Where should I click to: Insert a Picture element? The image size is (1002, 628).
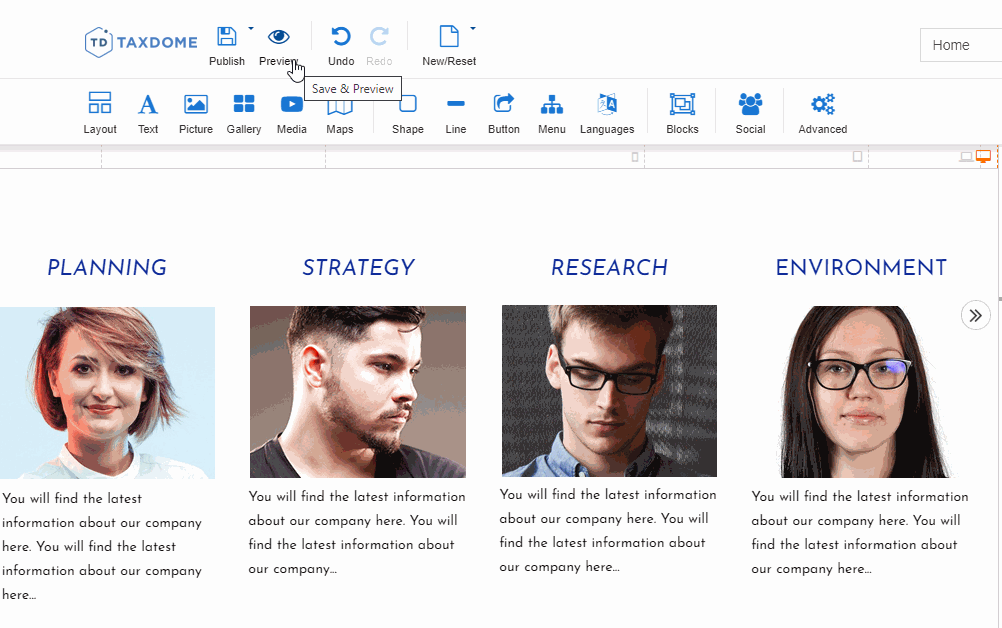(x=196, y=112)
